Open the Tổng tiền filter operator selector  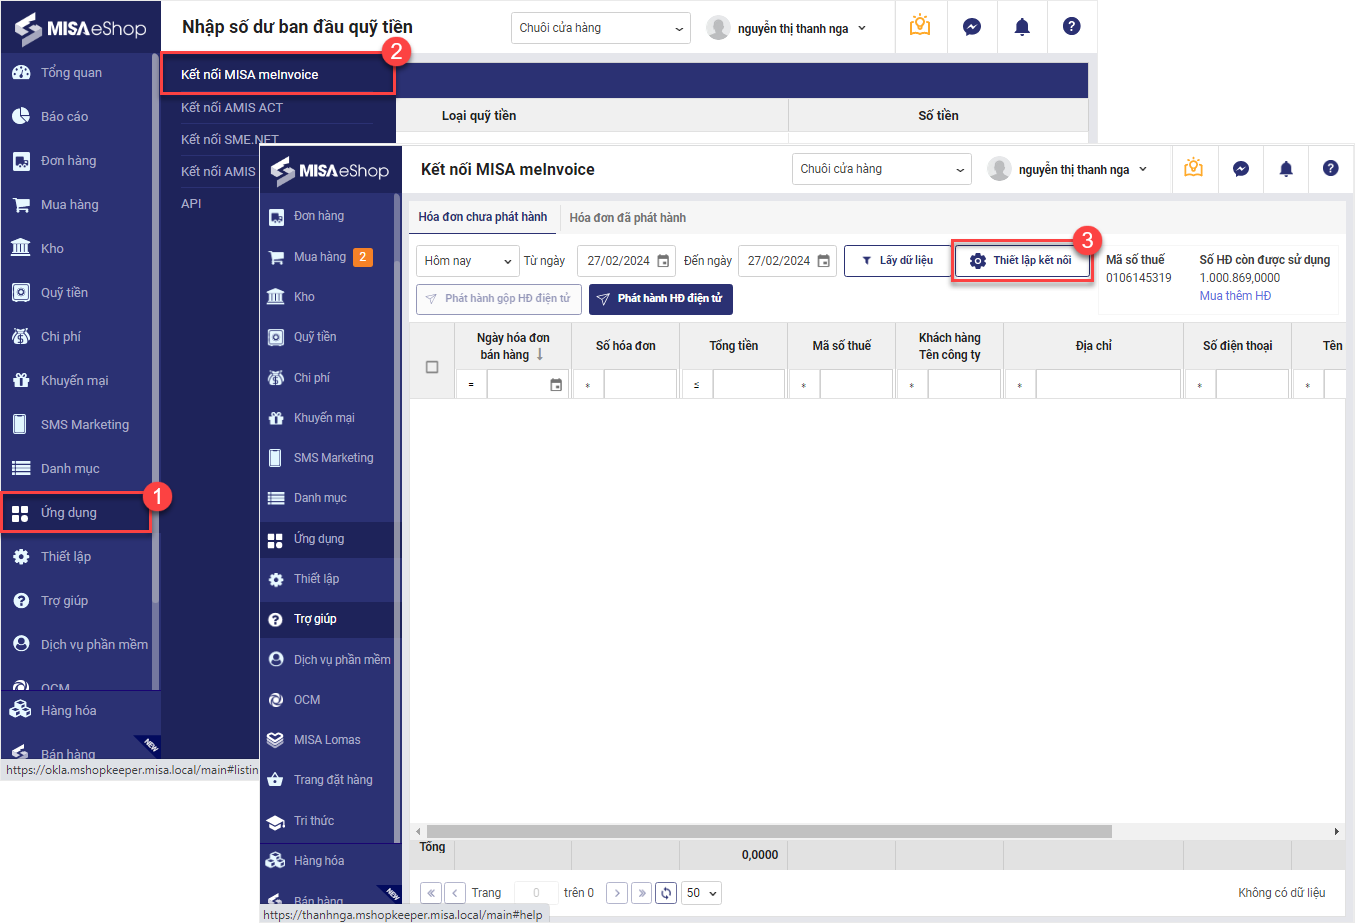pos(697,385)
